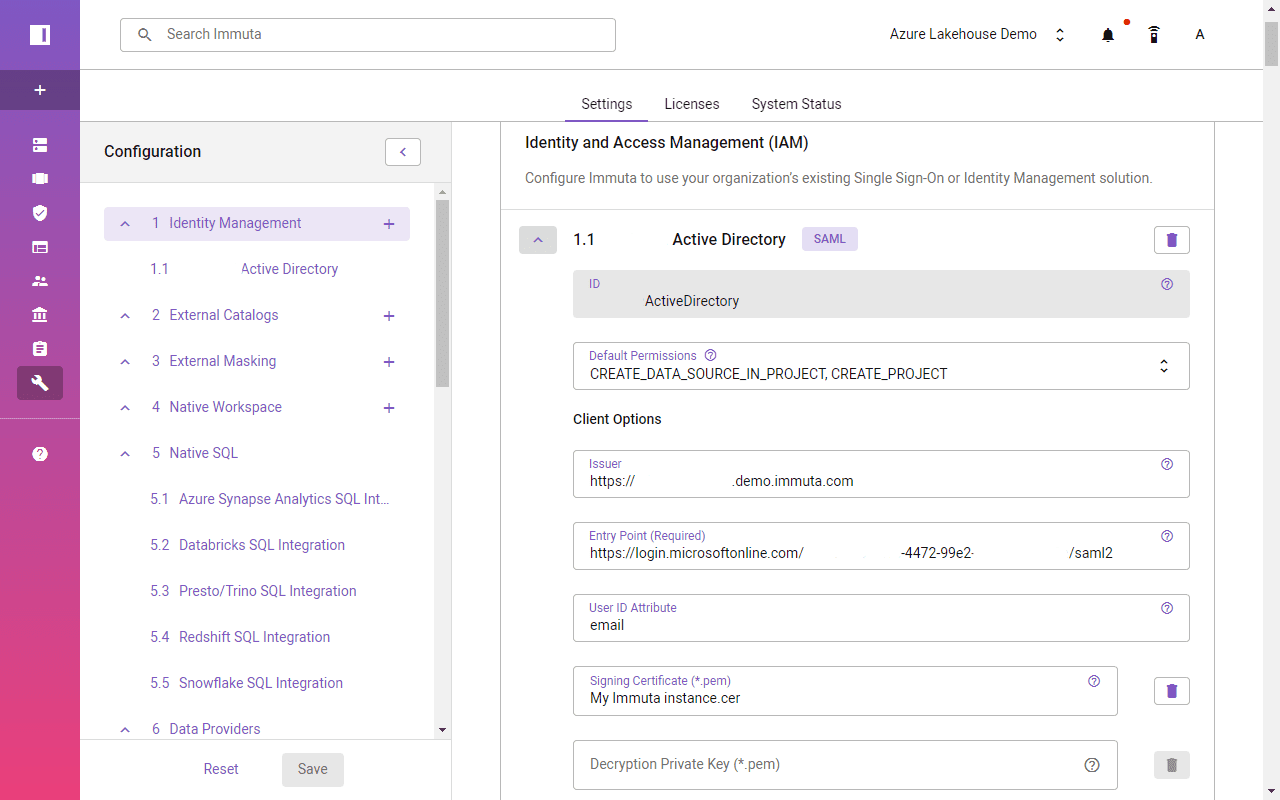Collapse the External Masking section

click(x=125, y=362)
